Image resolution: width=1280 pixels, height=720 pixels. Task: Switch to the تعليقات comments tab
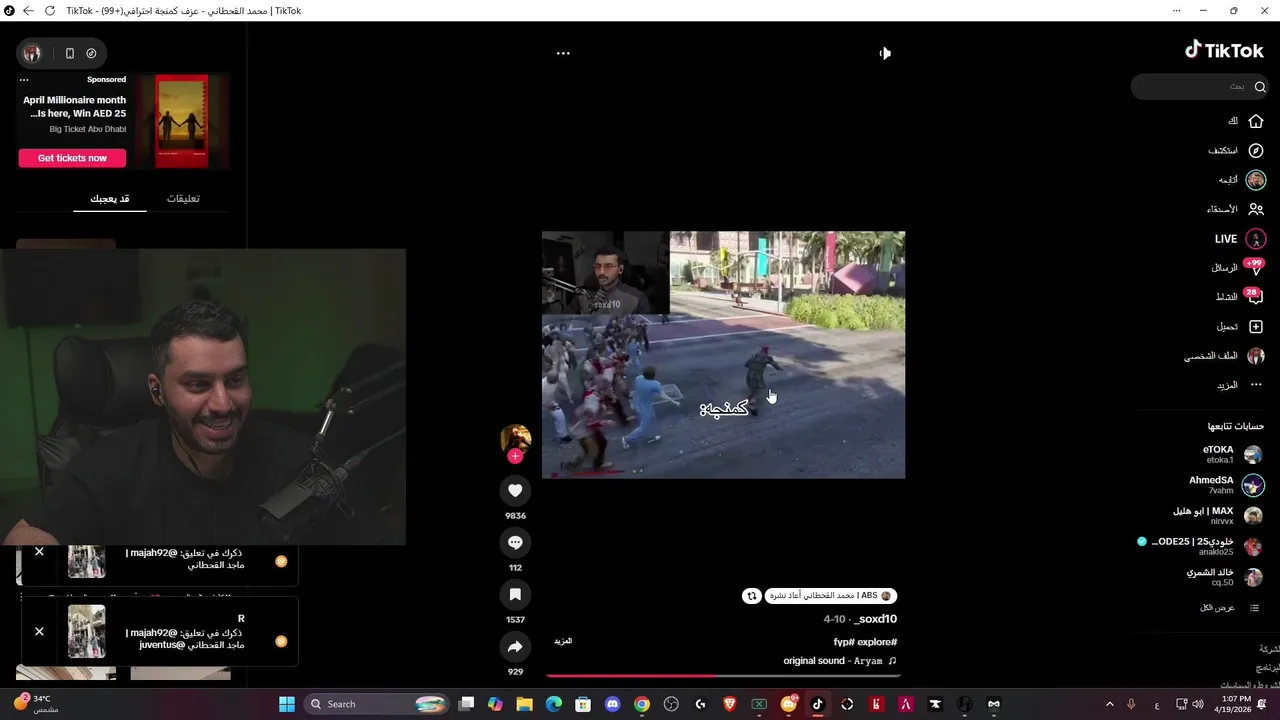183,198
